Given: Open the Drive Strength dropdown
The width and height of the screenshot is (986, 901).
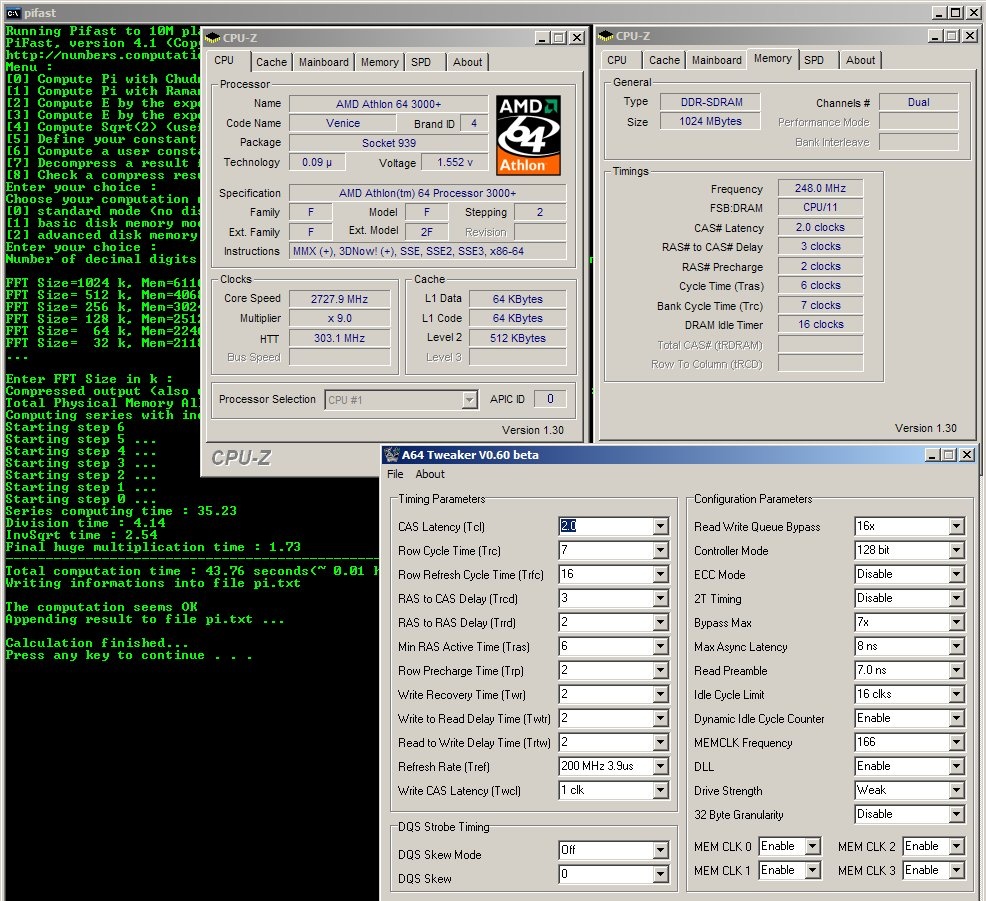Looking at the screenshot, I should [x=956, y=790].
